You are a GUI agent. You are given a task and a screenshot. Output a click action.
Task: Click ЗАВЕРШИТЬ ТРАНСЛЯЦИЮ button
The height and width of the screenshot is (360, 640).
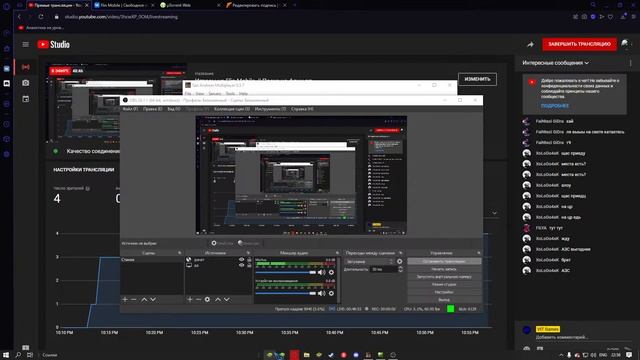579,44
